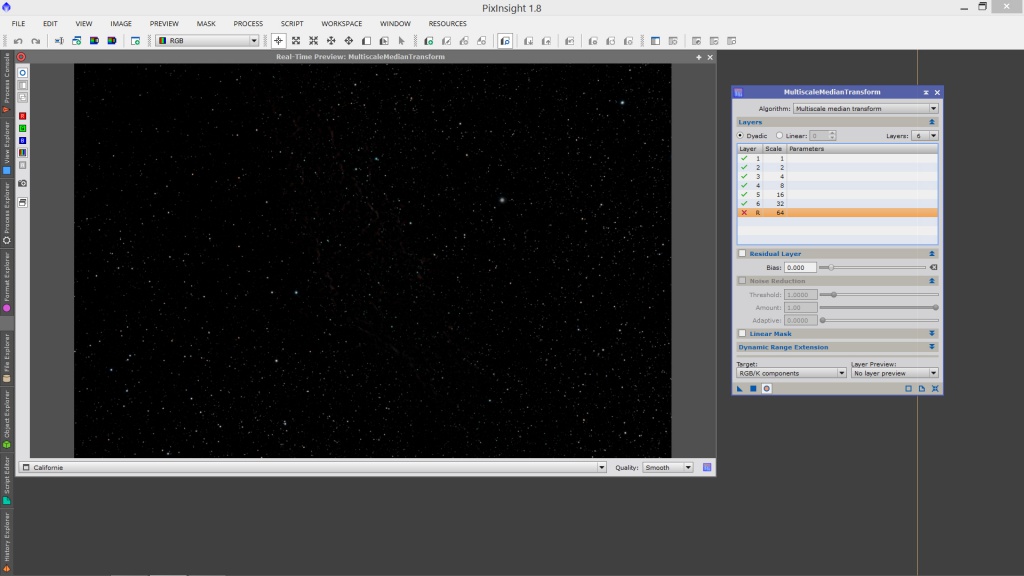Select the Linear scaling radio button
Viewport: 1024px width, 576px height.
(780, 135)
